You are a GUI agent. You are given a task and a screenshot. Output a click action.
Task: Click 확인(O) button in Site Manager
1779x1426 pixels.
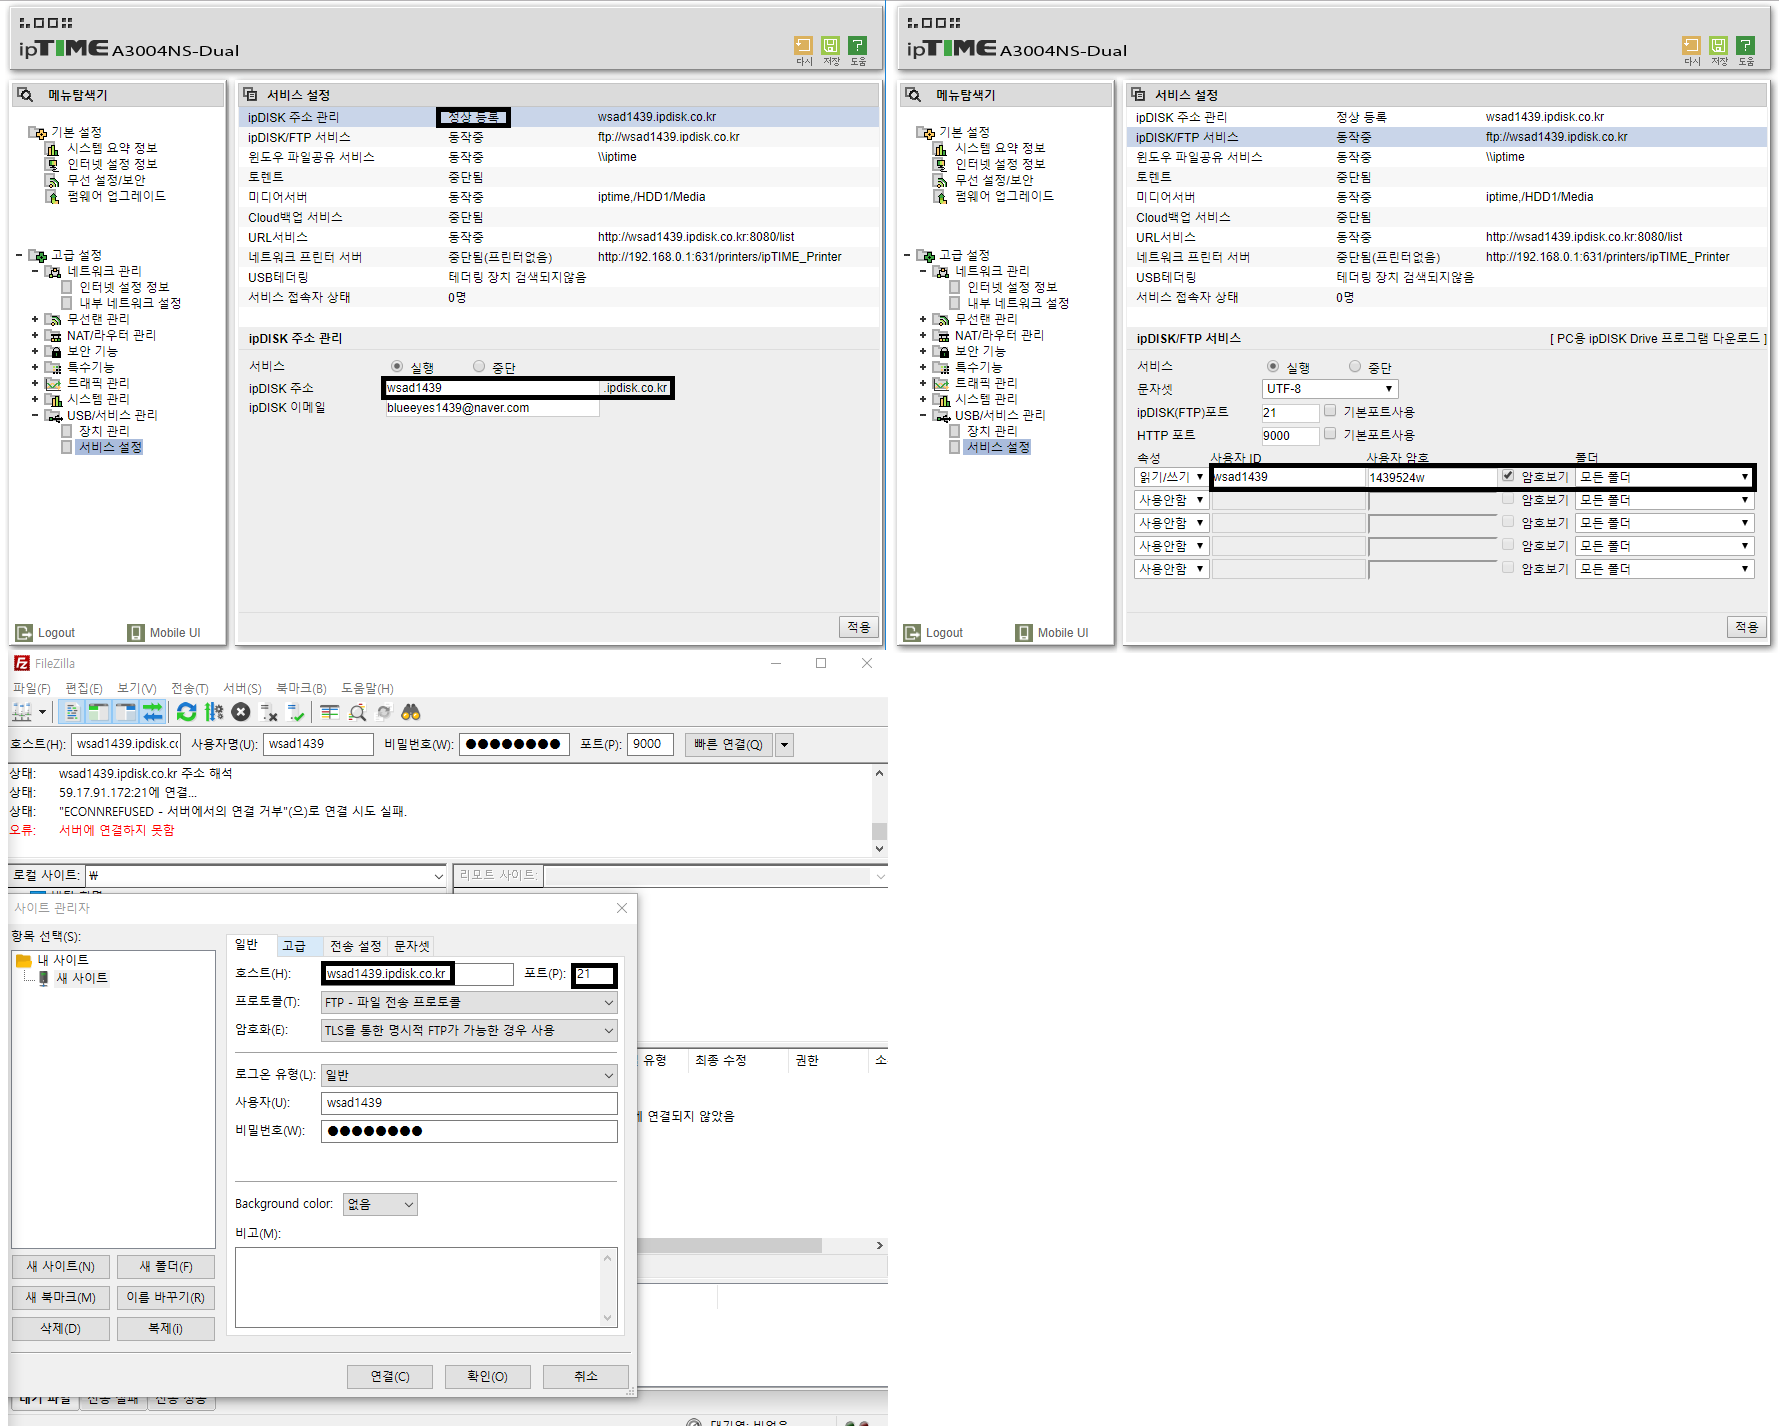point(488,1377)
